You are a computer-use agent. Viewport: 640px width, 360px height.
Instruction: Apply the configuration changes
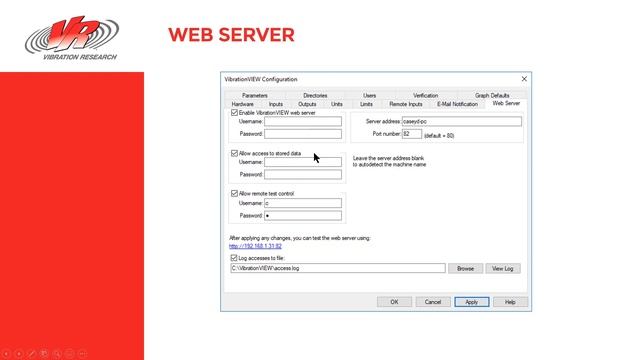pos(471,302)
